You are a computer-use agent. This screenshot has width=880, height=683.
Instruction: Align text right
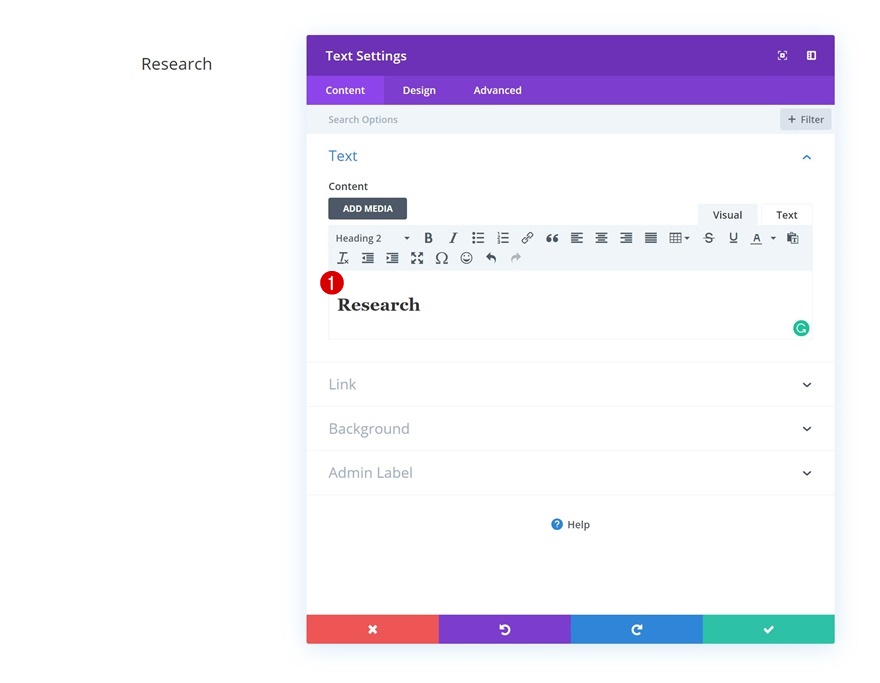click(x=626, y=238)
